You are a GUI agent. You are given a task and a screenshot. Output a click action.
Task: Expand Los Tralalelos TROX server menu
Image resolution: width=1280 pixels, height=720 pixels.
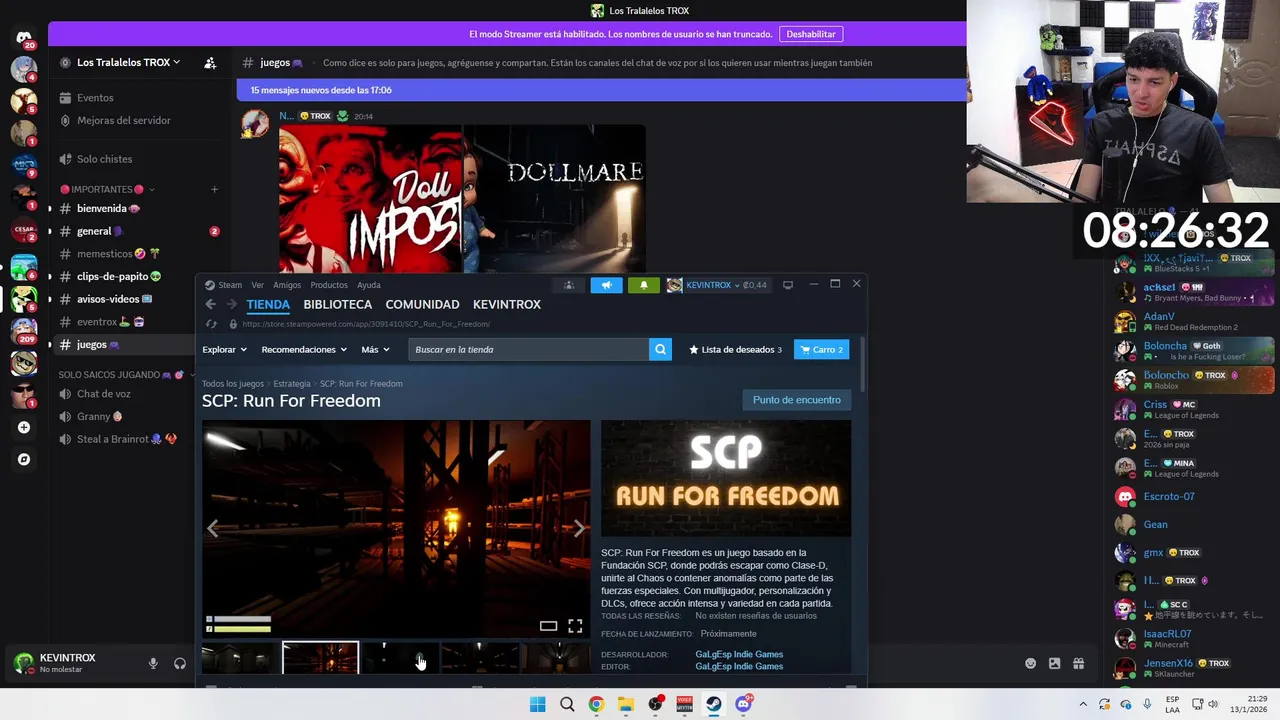[x=129, y=62]
